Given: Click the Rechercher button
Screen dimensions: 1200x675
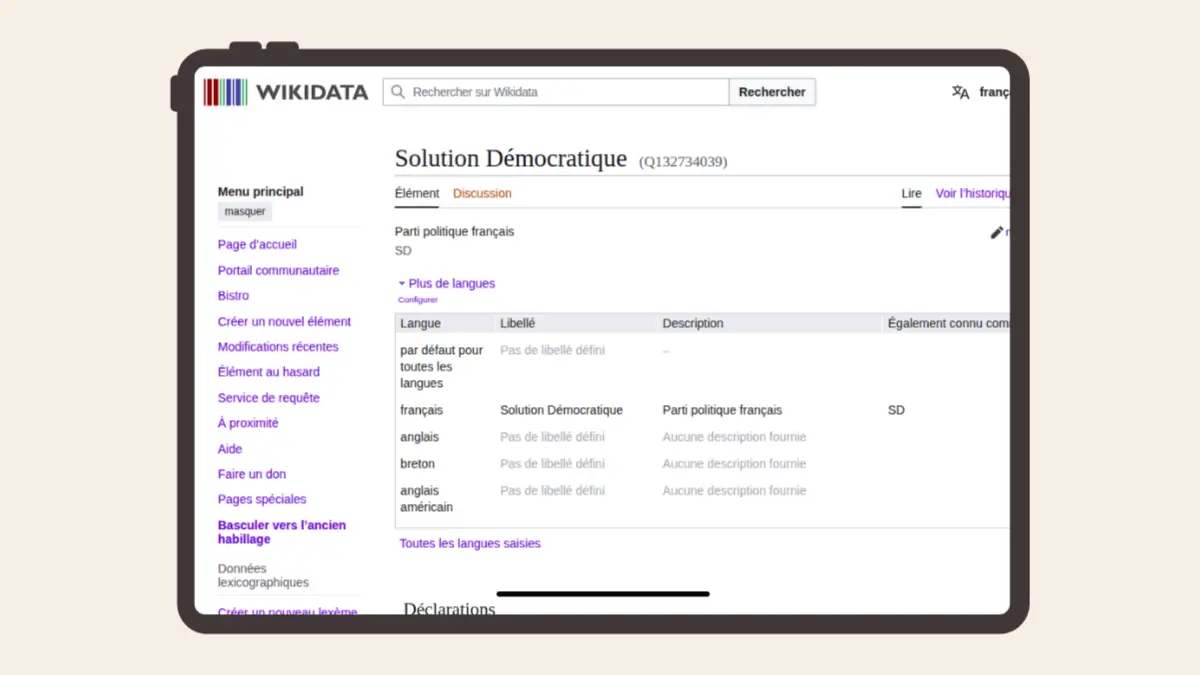Looking at the screenshot, I should click(x=772, y=92).
